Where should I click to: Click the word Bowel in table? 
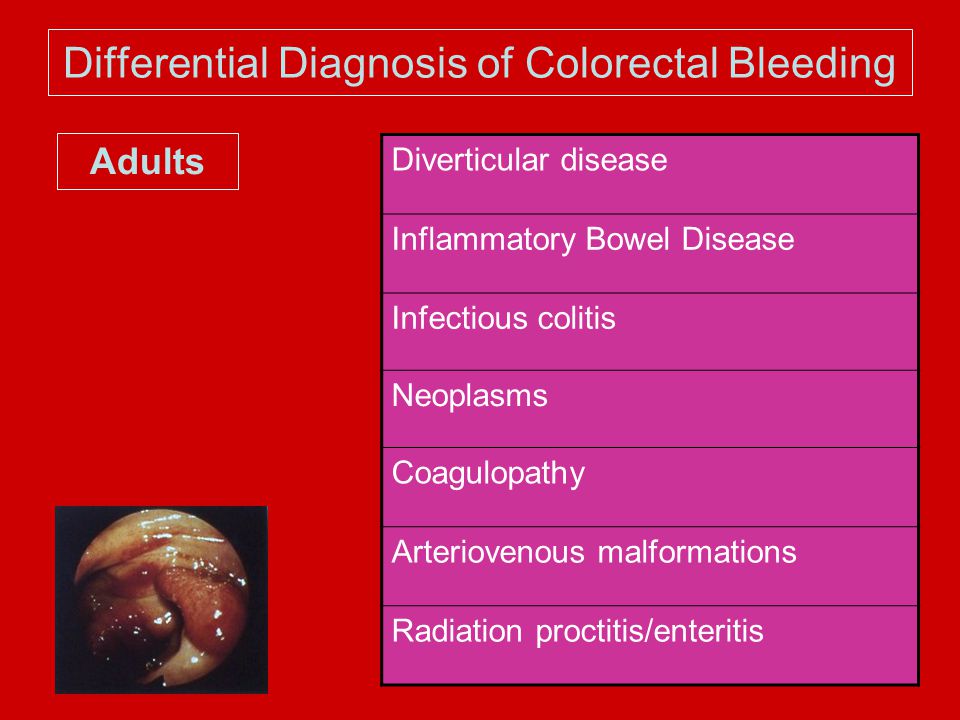tap(628, 238)
